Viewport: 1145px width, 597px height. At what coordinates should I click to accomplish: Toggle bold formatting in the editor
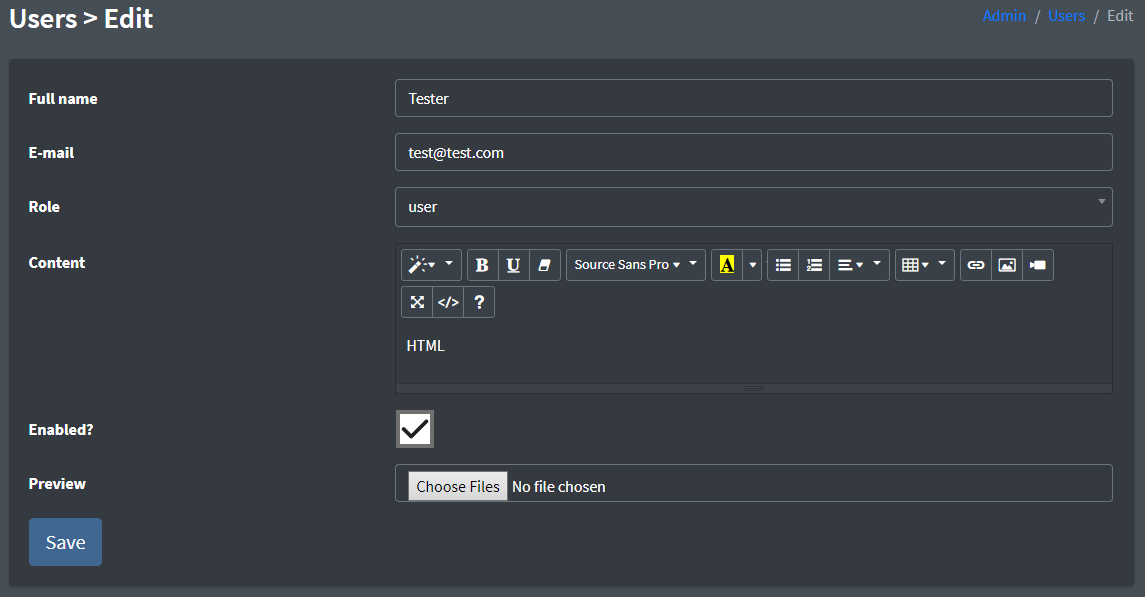(x=482, y=264)
